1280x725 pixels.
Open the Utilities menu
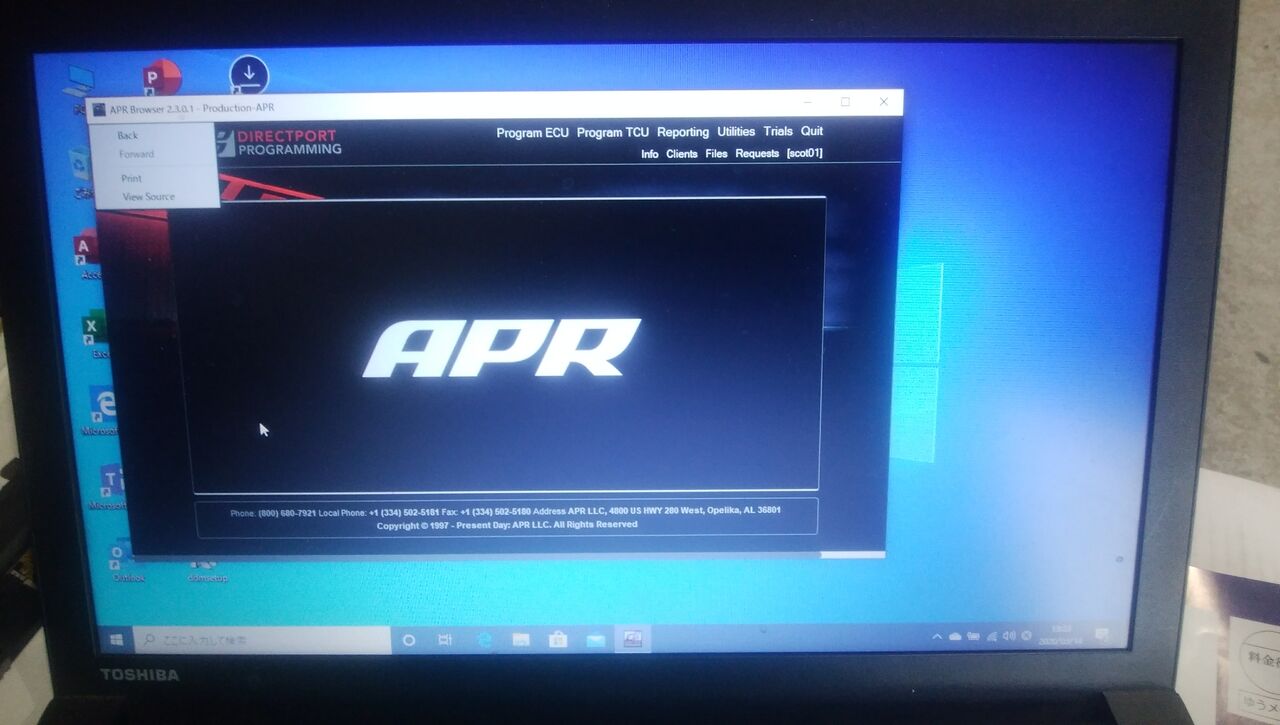click(736, 132)
